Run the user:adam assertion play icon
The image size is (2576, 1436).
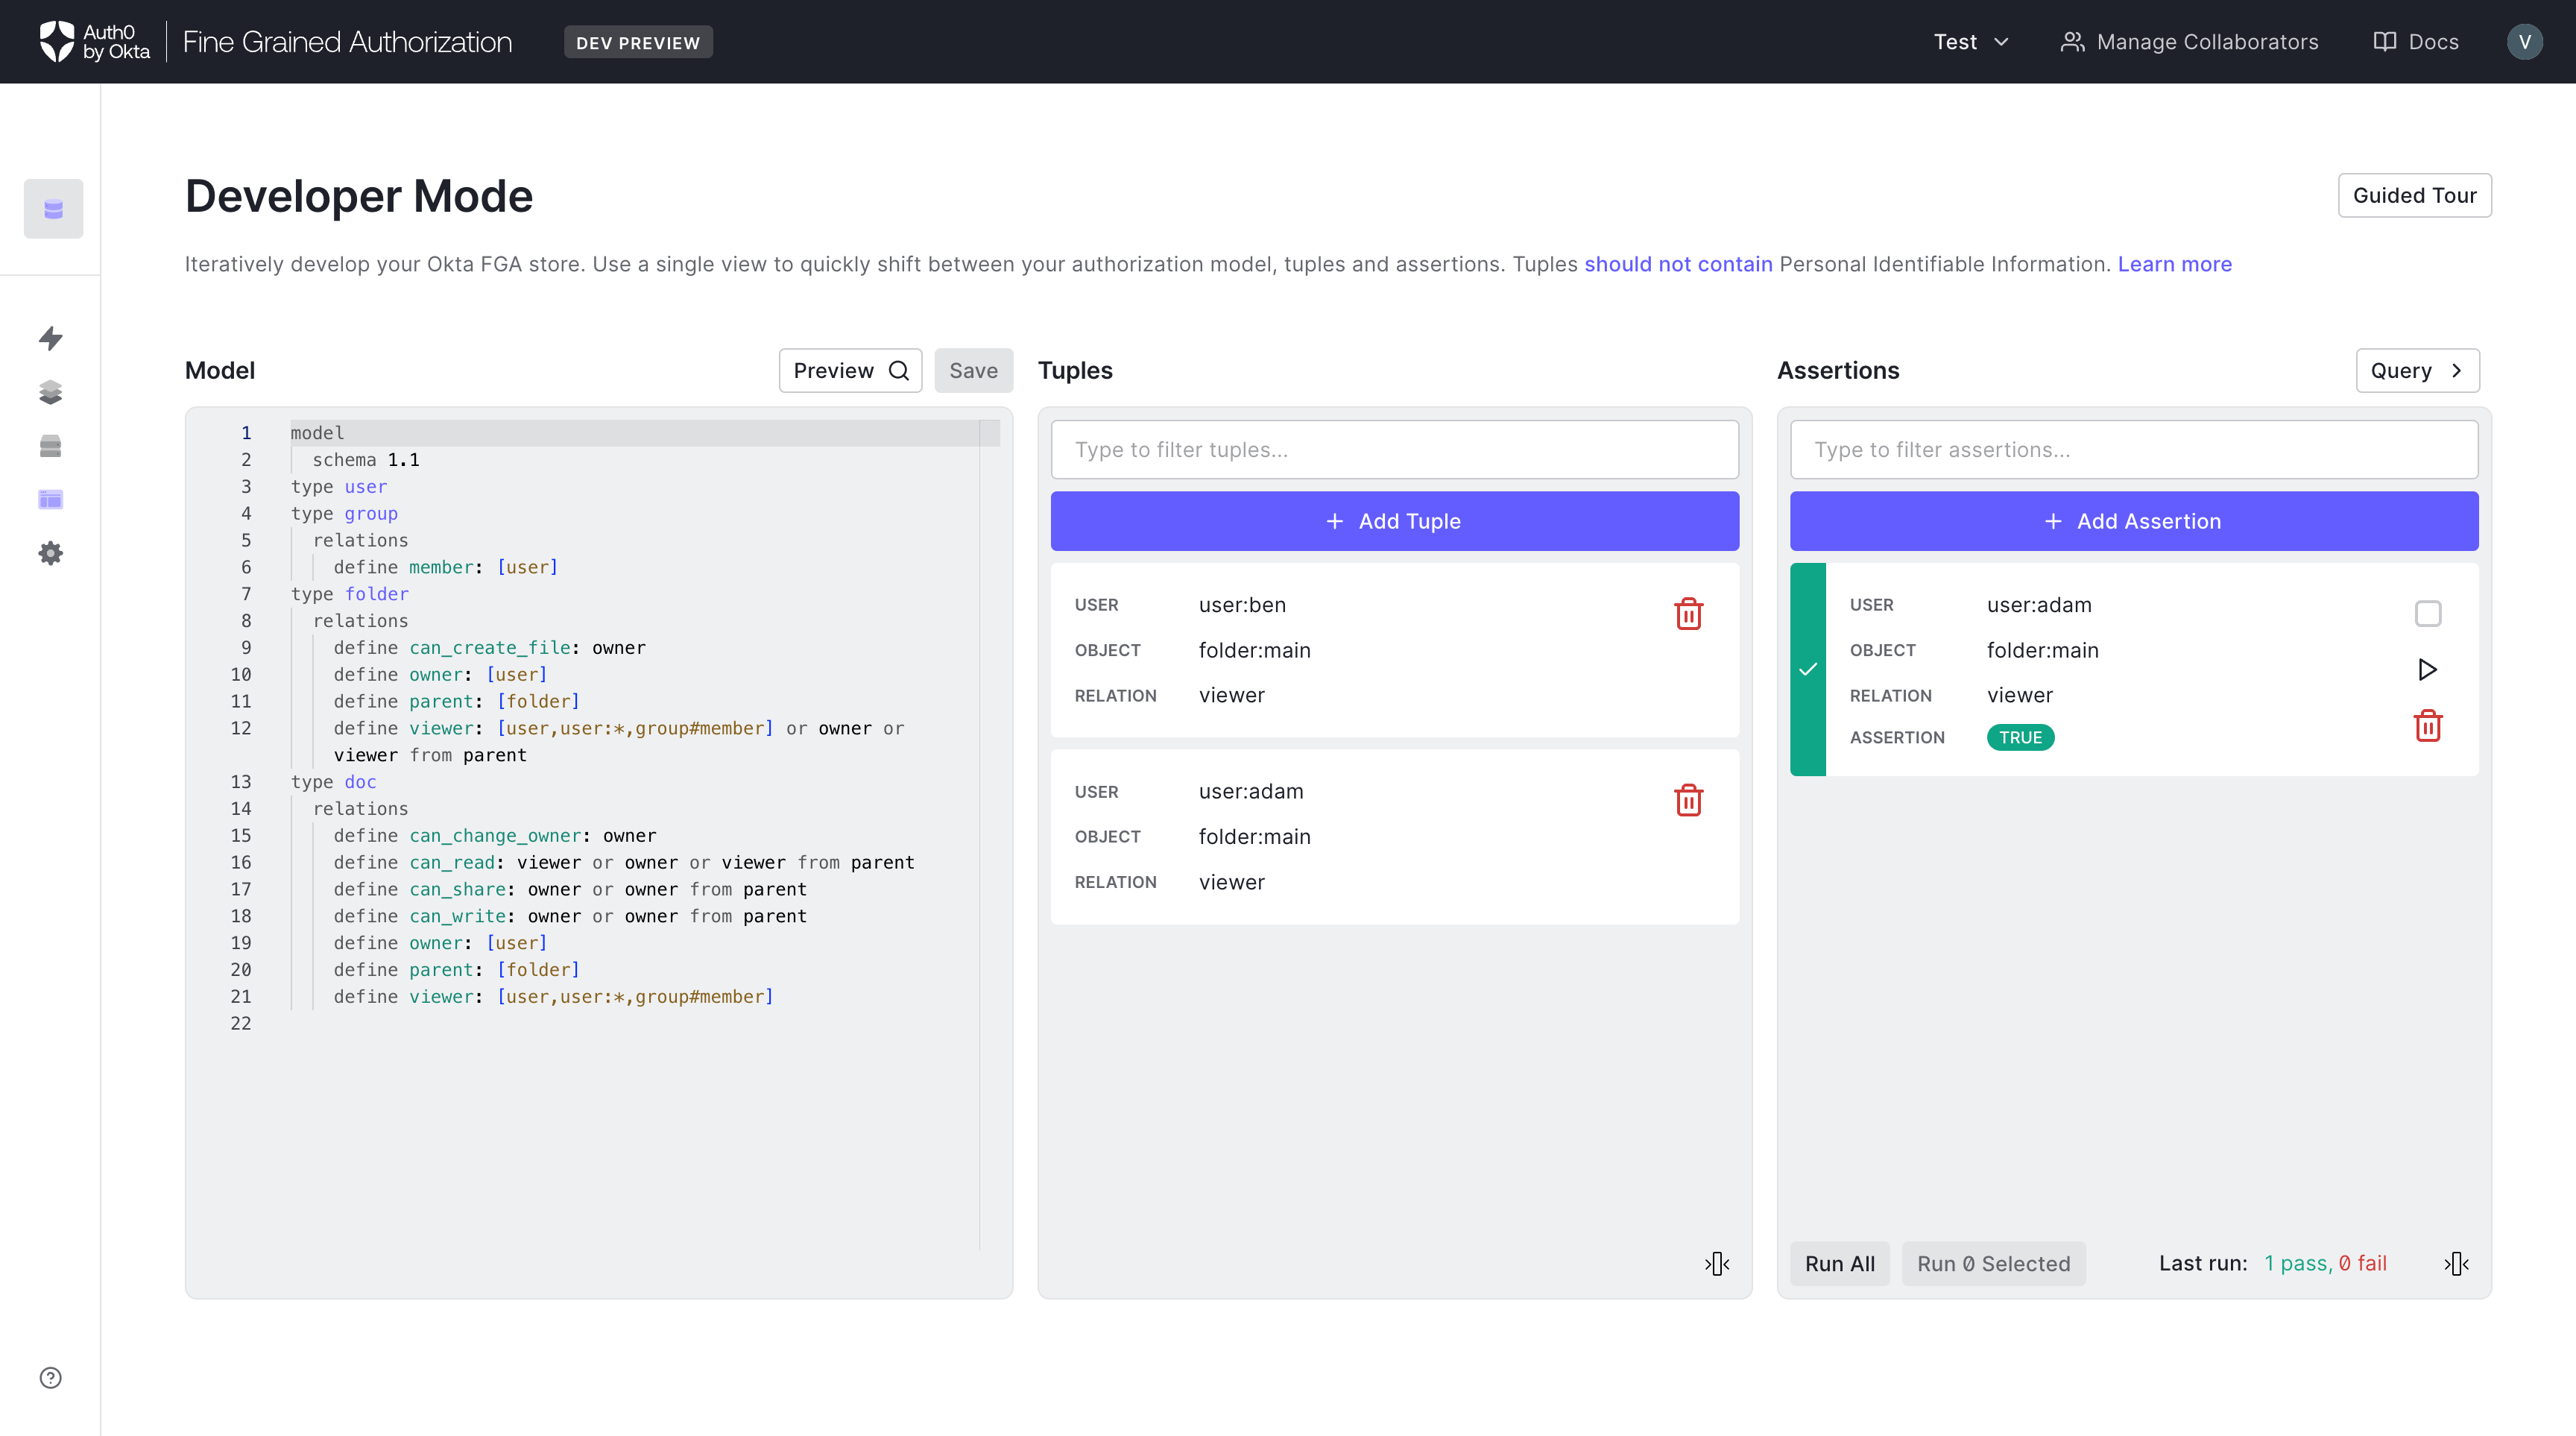(2427, 669)
